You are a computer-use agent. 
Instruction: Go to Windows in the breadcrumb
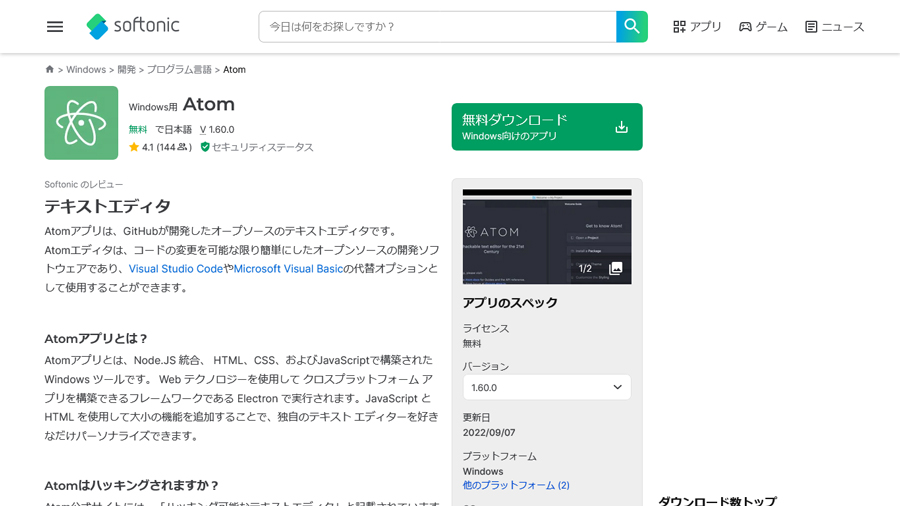(x=86, y=70)
